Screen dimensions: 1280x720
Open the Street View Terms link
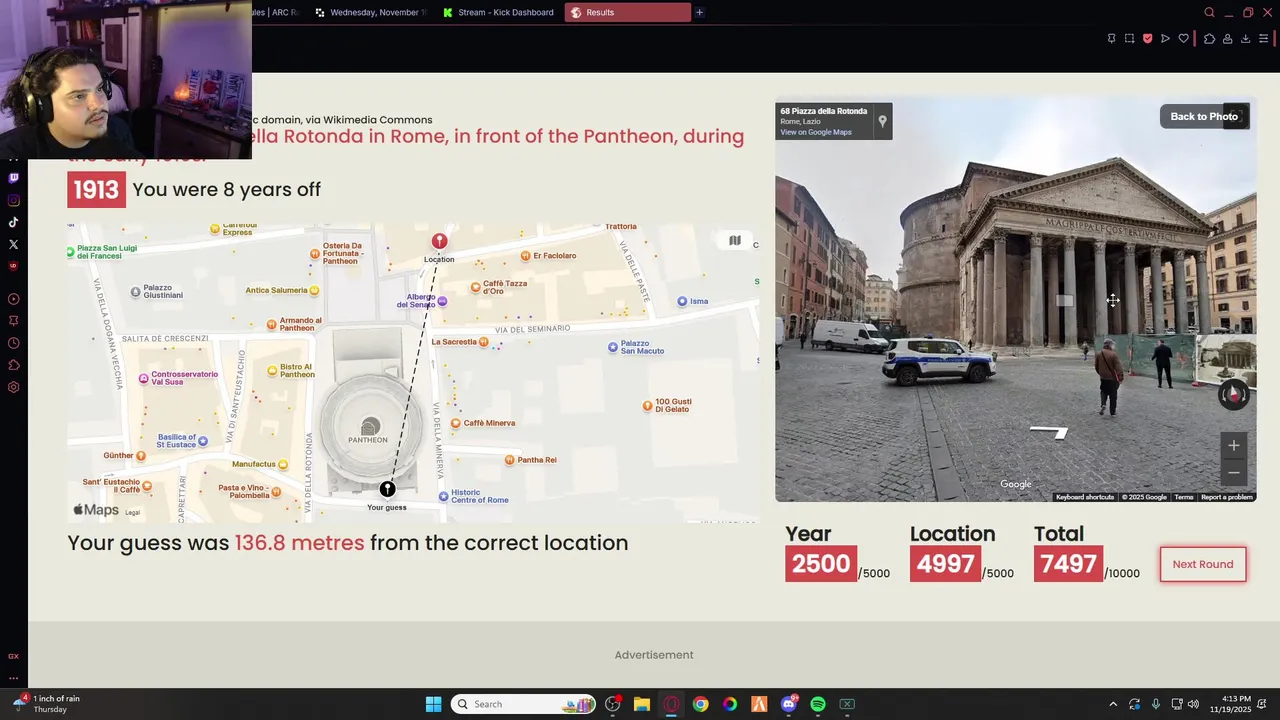[x=1184, y=497]
